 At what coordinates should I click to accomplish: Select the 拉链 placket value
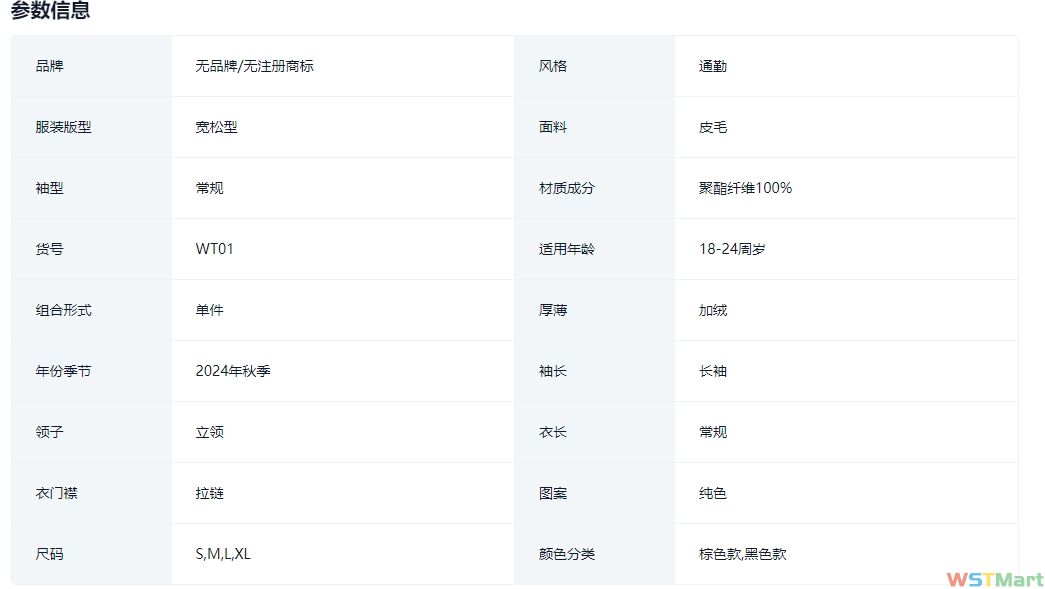coord(210,493)
